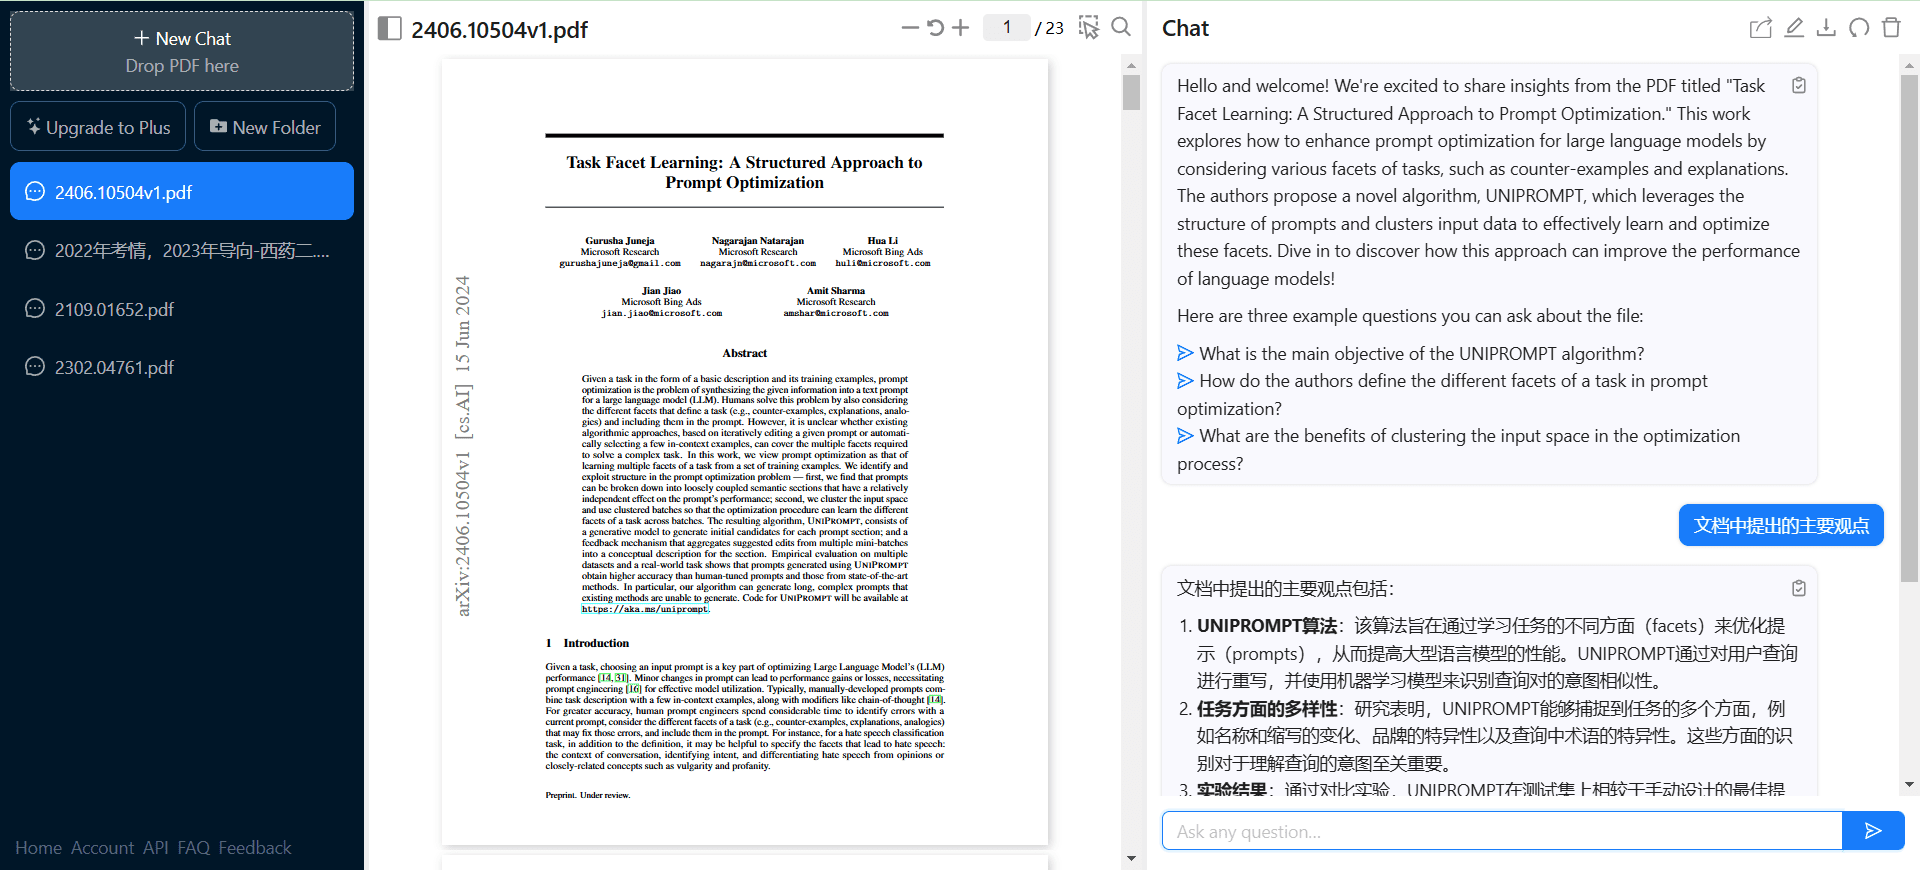Open the 2109.01652.pdf chat entry
This screenshot has height=870, width=1920.
(182, 309)
